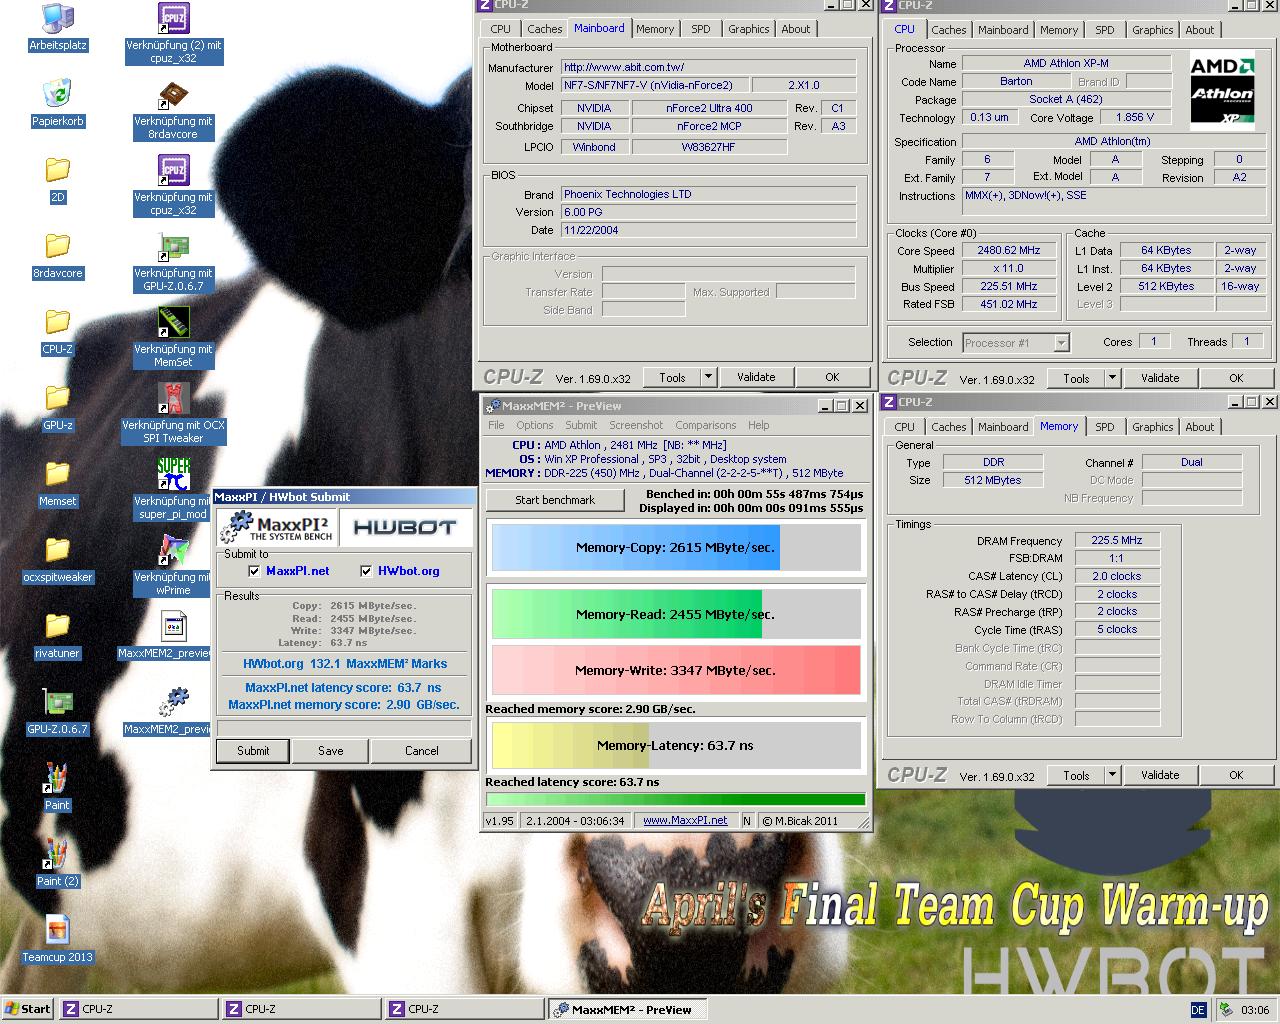Open the www.MaxxPI.net link
The height and width of the screenshot is (1024, 1280).
point(685,820)
